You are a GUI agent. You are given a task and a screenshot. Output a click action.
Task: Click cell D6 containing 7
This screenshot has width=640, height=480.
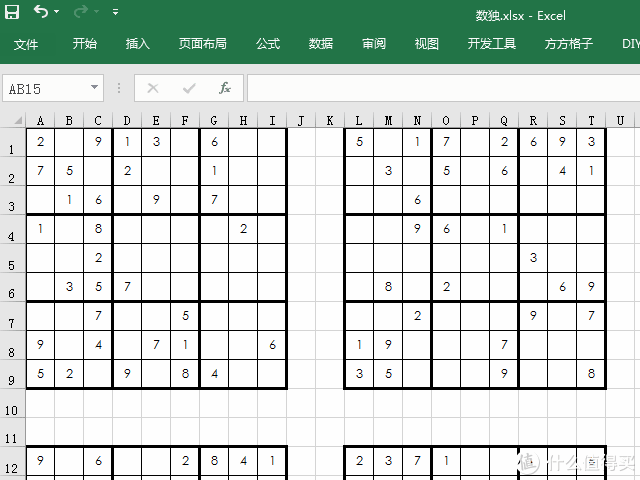127,287
